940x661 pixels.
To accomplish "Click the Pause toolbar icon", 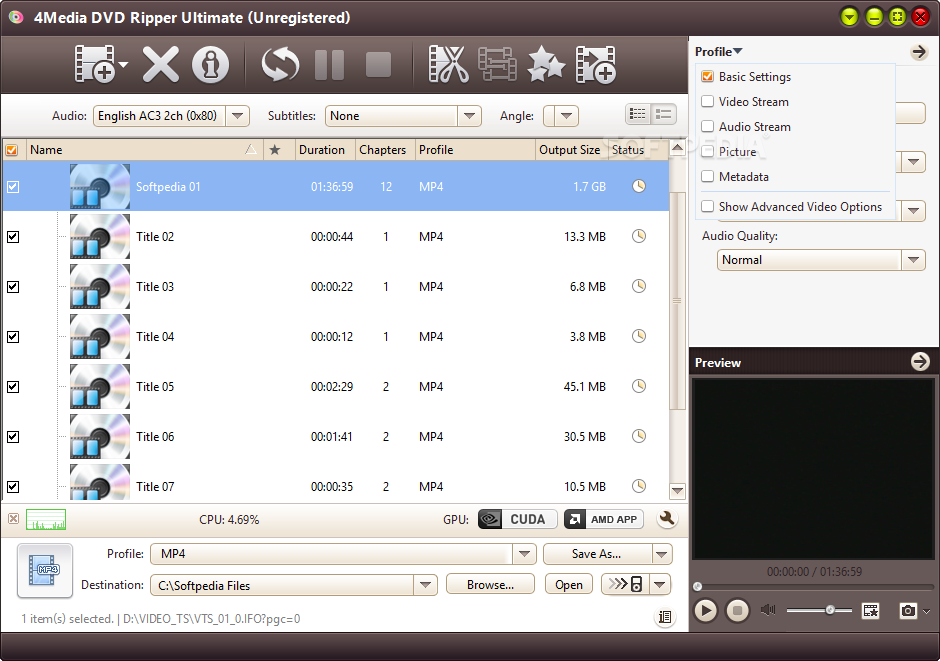I will point(329,65).
